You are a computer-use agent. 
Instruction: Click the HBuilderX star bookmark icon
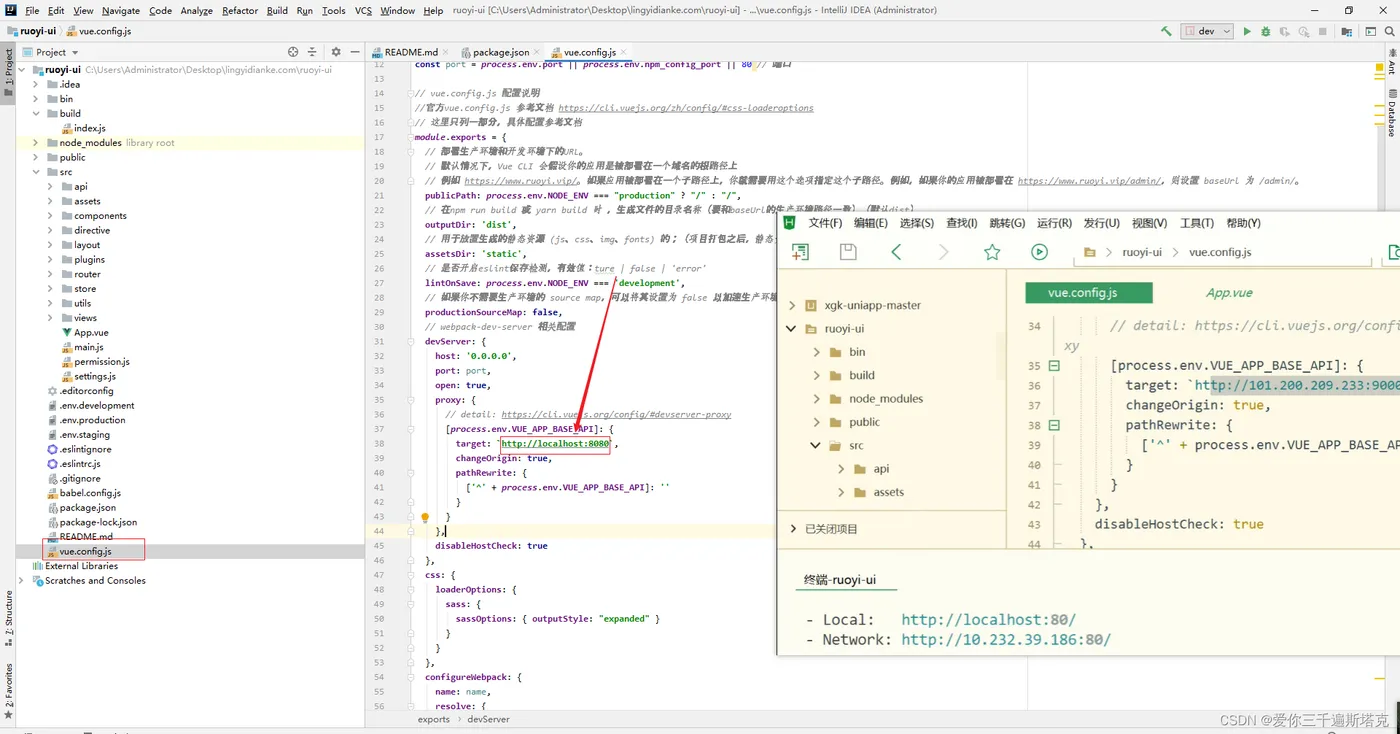(992, 252)
